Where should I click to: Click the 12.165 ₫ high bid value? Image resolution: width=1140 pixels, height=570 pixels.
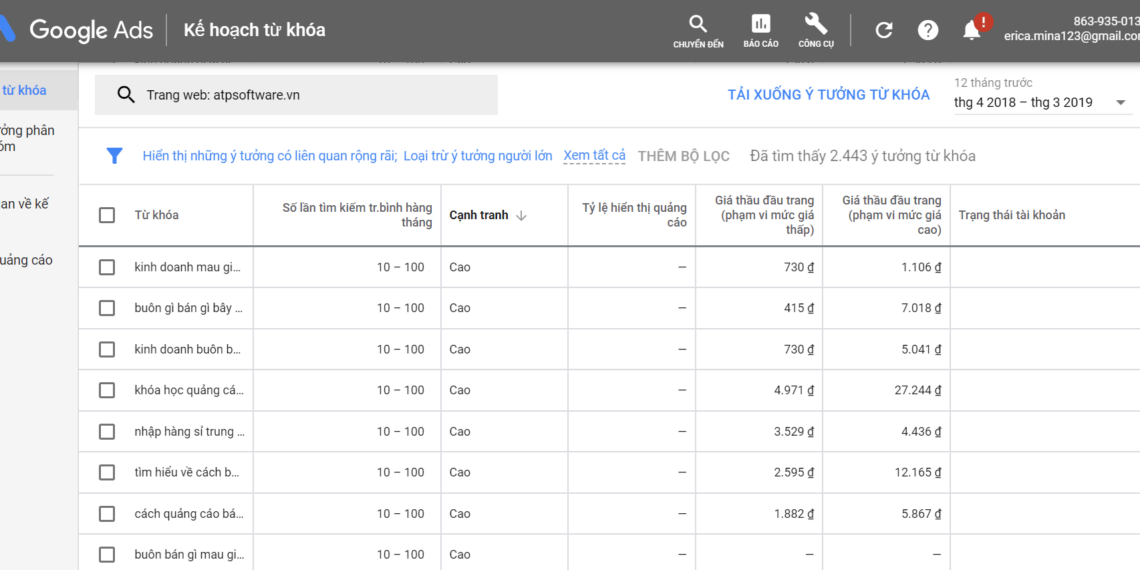coord(918,473)
